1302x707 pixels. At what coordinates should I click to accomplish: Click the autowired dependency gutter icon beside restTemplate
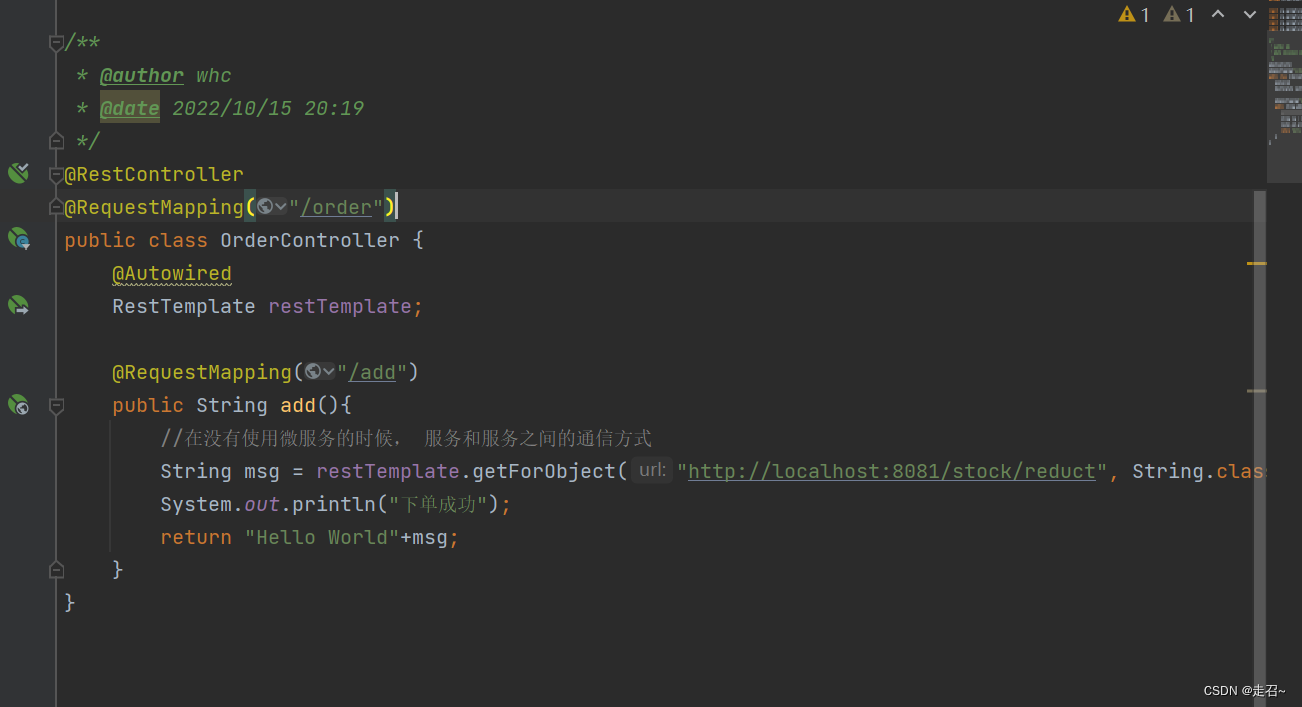click(18, 305)
